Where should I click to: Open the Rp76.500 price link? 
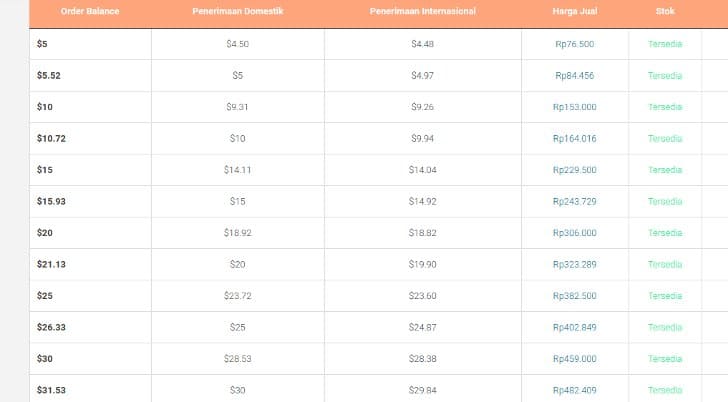coord(574,44)
